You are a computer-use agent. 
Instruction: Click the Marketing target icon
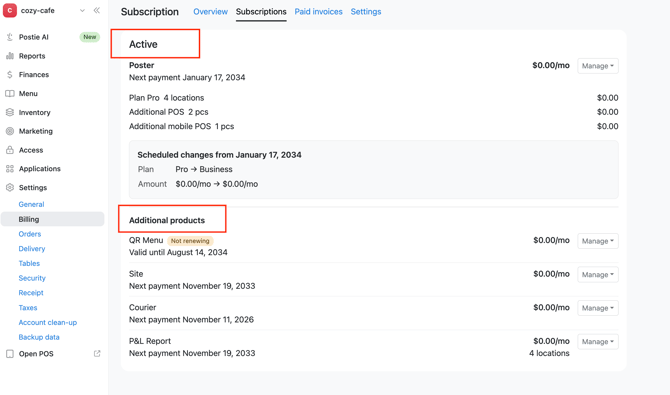[x=10, y=131]
